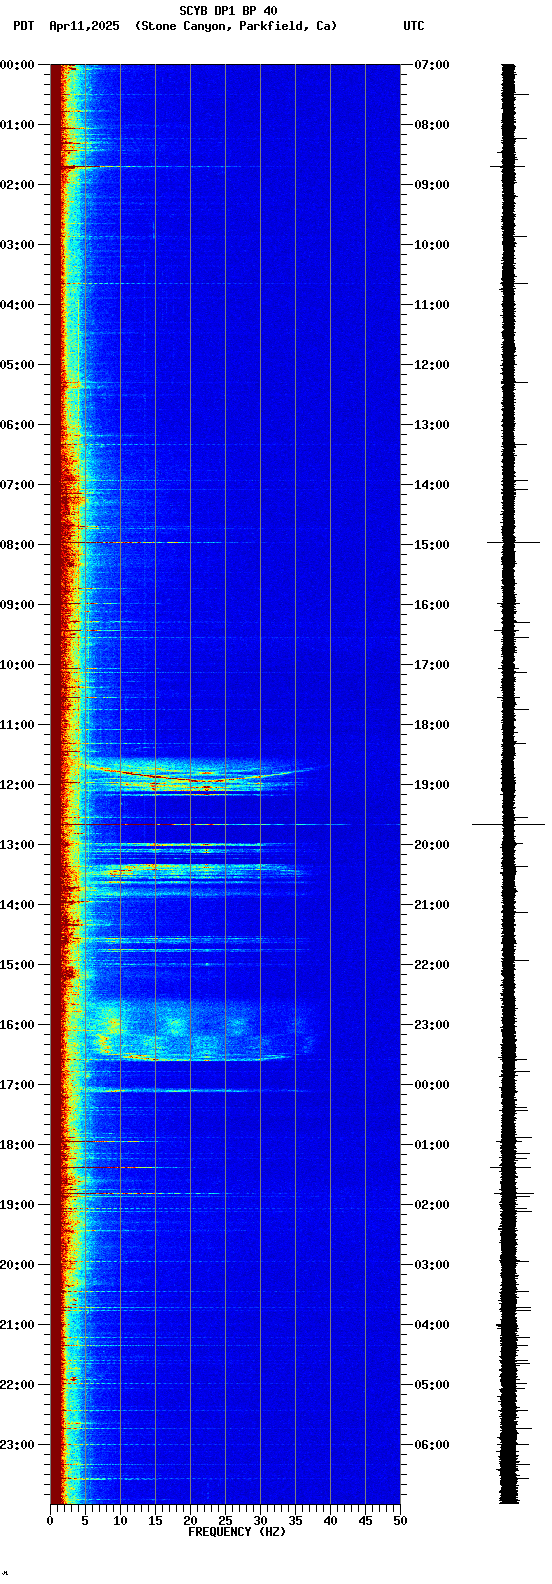
Task: Click the UTC time label '13:00'
Action: 432,425
